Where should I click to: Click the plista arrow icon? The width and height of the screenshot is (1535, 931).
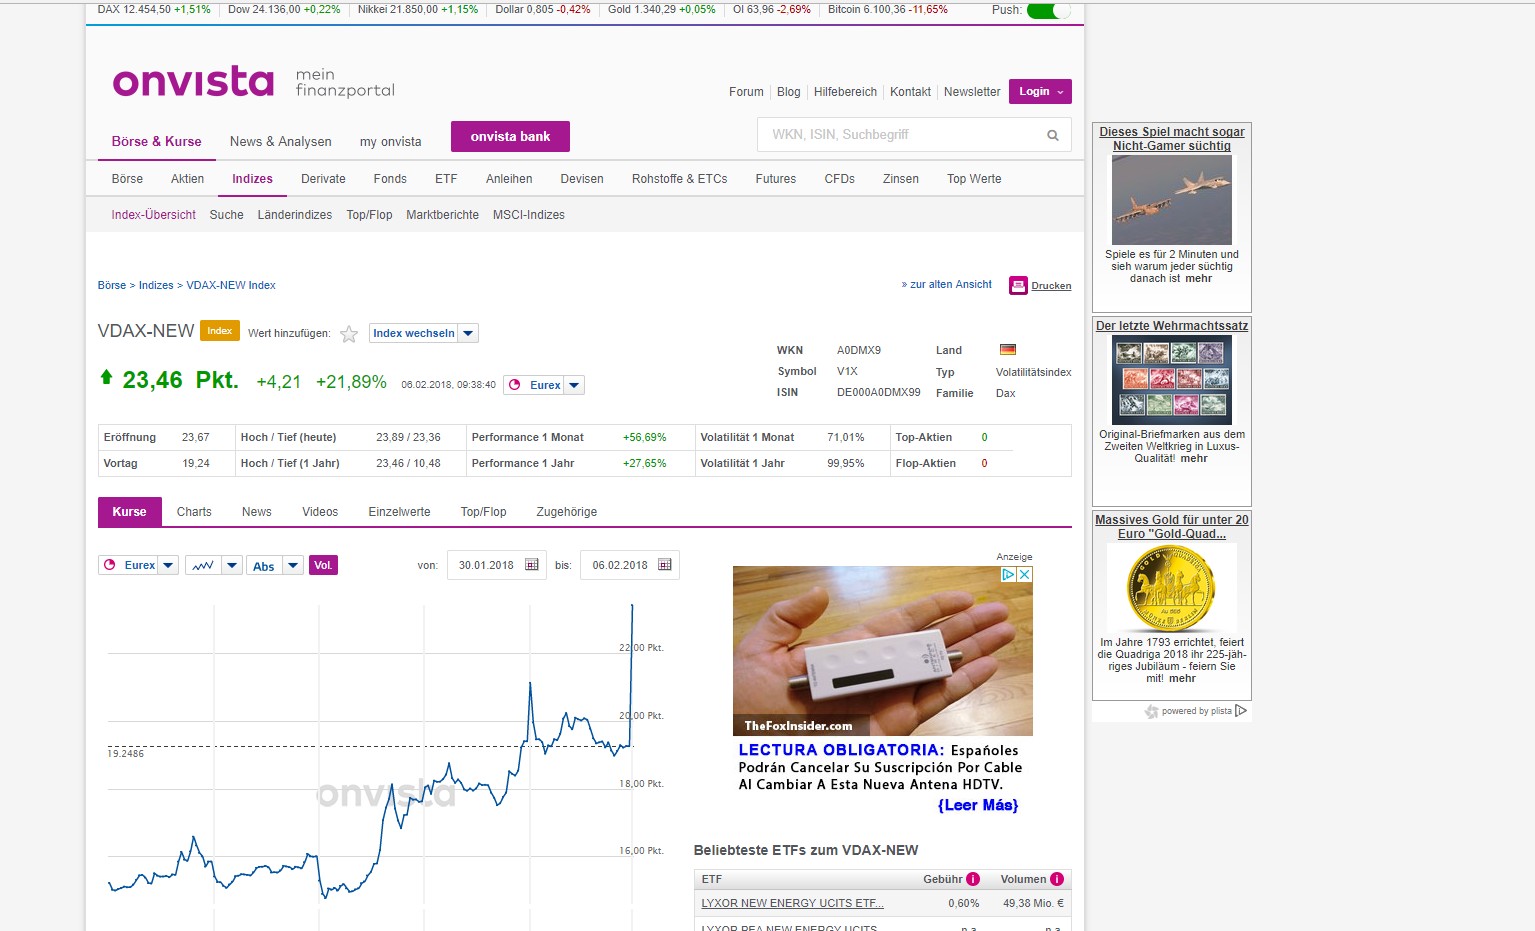[x=1241, y=711]
